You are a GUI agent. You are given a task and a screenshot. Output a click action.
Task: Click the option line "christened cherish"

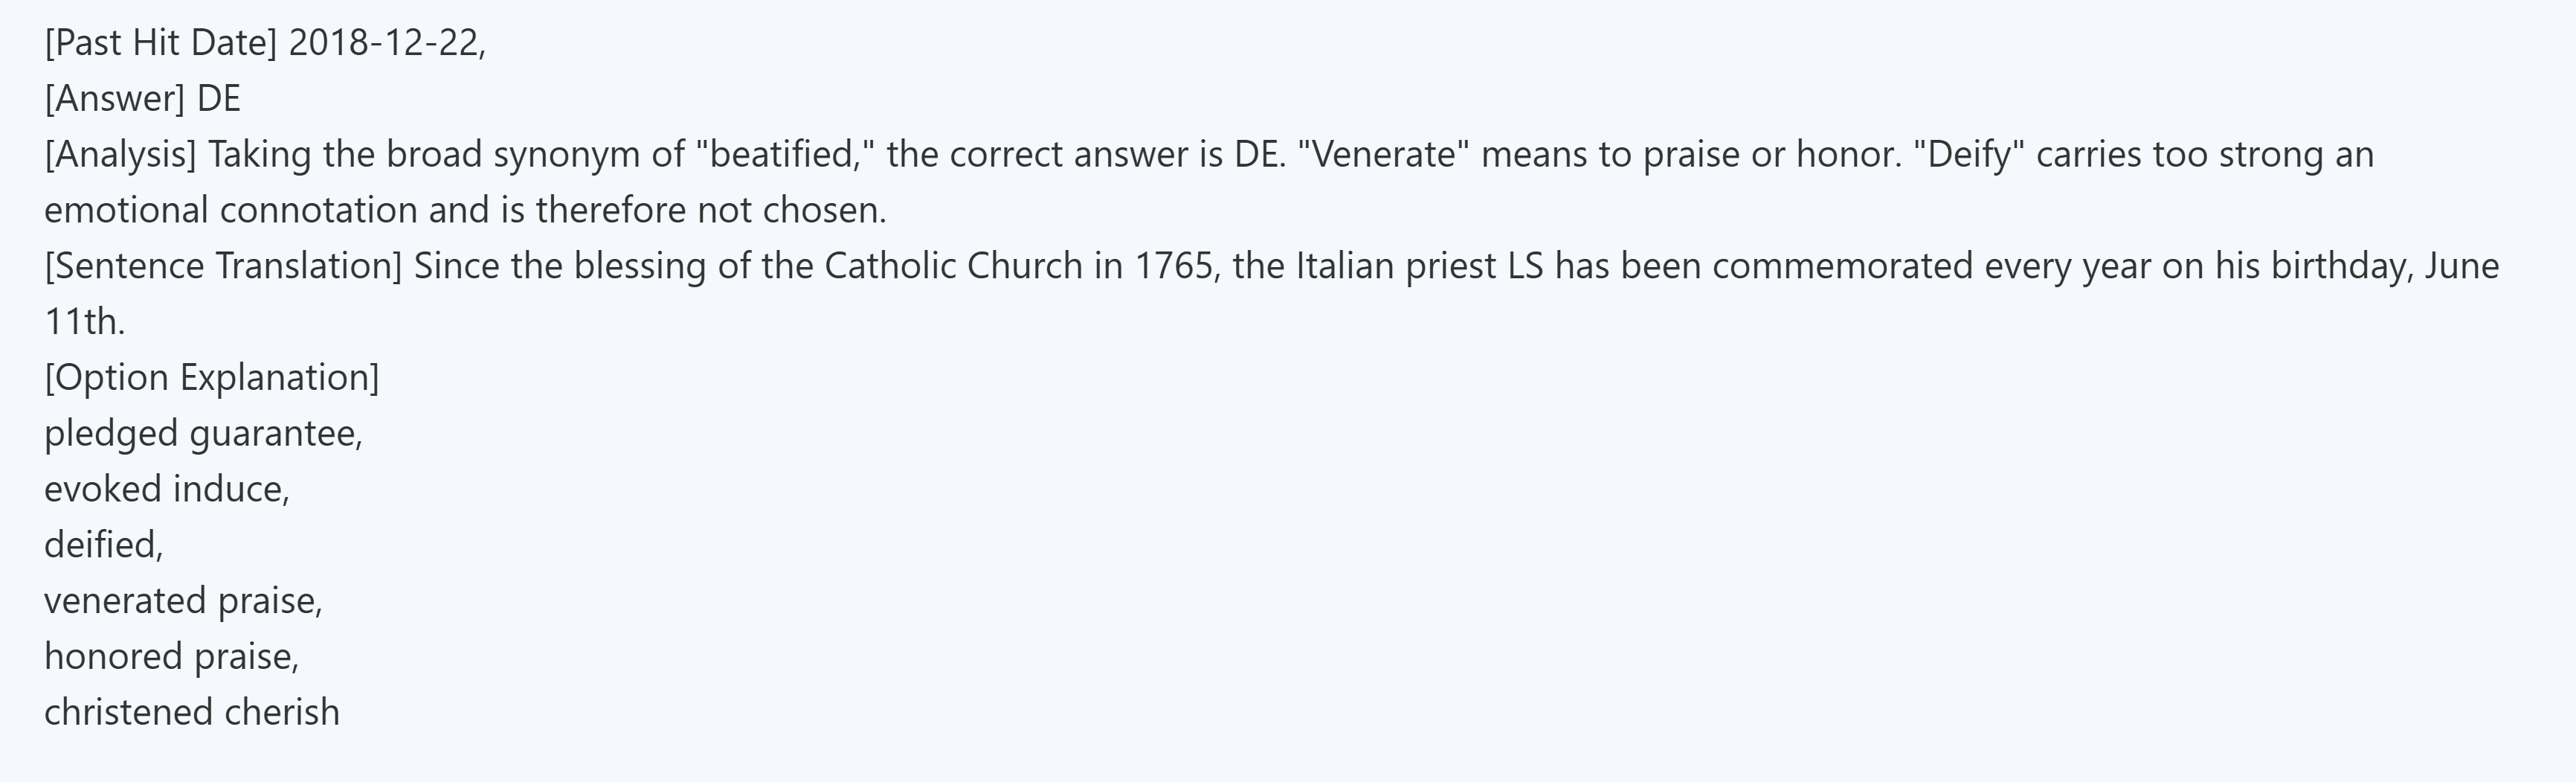click(x=192, y=713)
